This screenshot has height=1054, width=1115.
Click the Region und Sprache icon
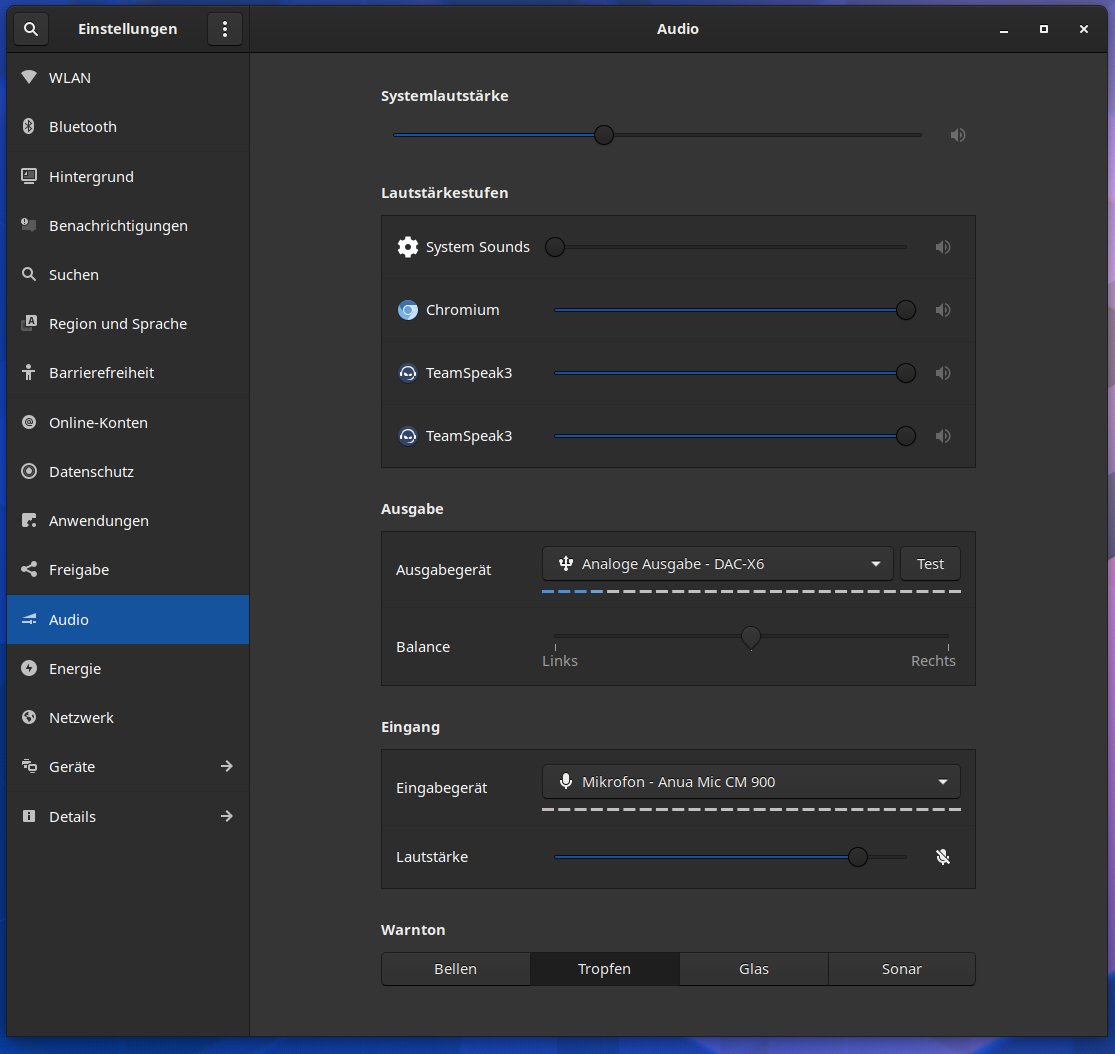[28, 323]
